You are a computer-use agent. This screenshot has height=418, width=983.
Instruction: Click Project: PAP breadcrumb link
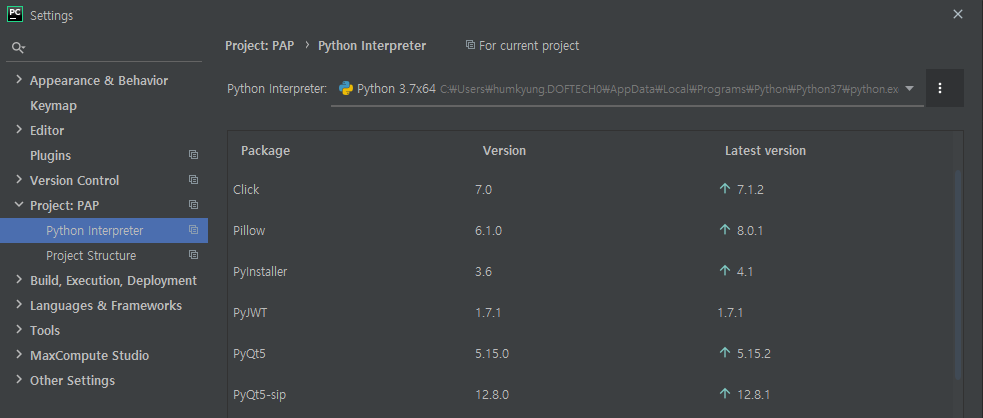pyautogui.click(x=260, y=46)
